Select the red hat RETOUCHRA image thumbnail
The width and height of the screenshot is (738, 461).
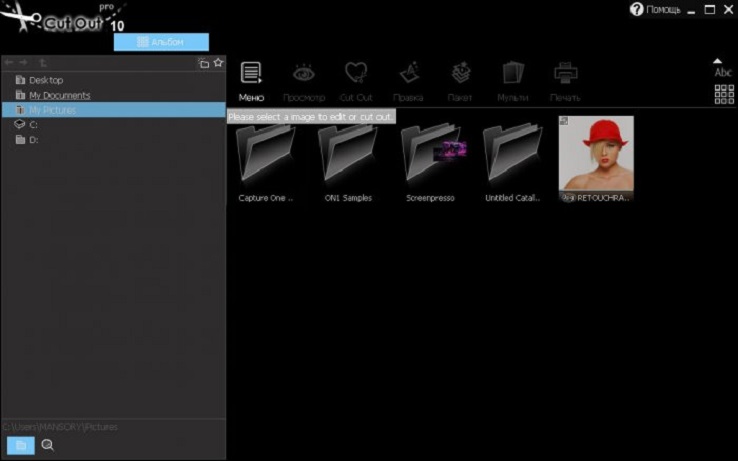coord(596,159)
